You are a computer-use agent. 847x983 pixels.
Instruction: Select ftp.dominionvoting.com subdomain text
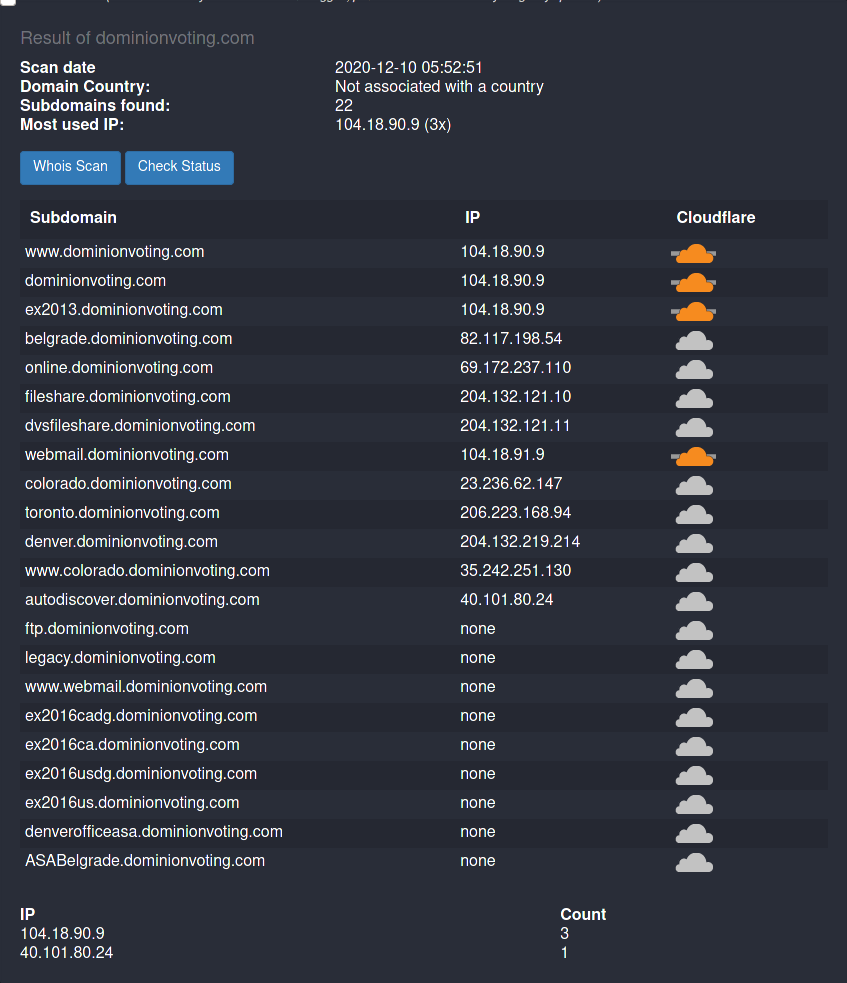pos(107,628)
